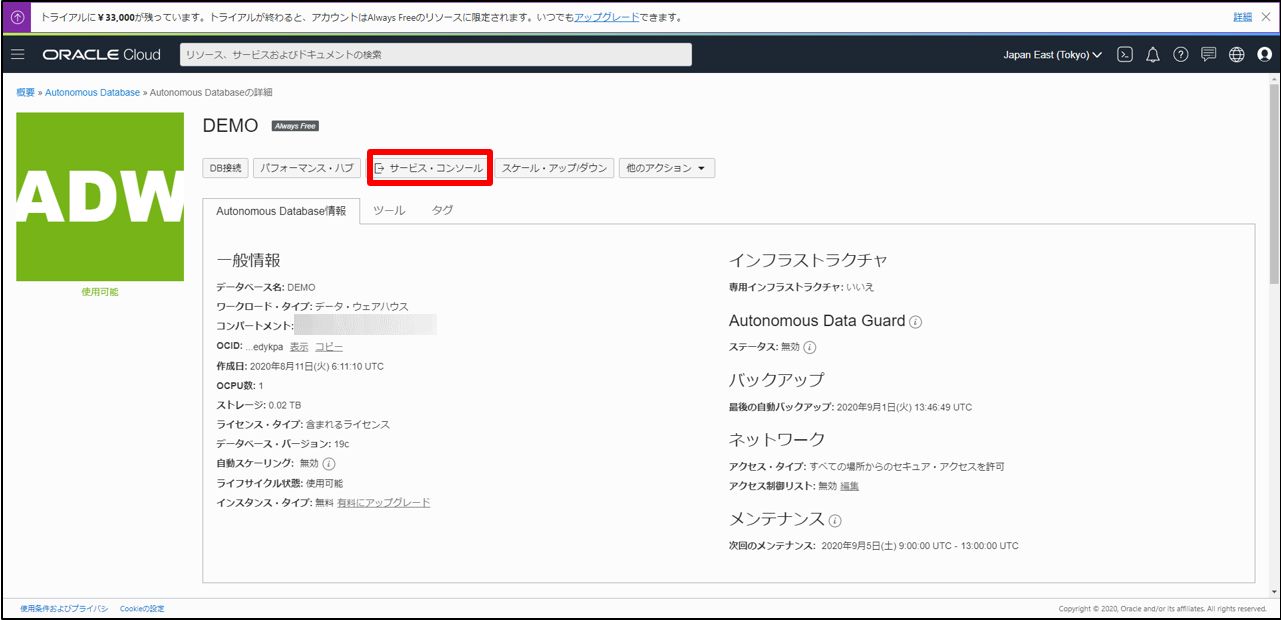
Task: Switch to the ツール tab
Action: (x=389, y=211)
